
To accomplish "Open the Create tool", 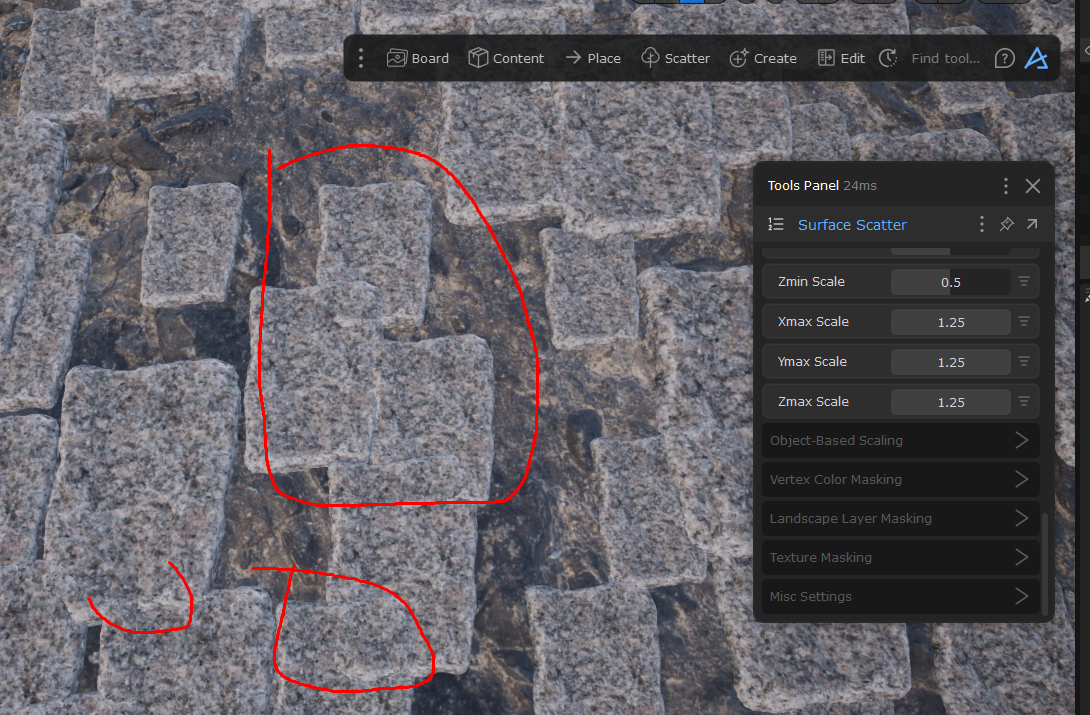I will [x=763, y=58].
